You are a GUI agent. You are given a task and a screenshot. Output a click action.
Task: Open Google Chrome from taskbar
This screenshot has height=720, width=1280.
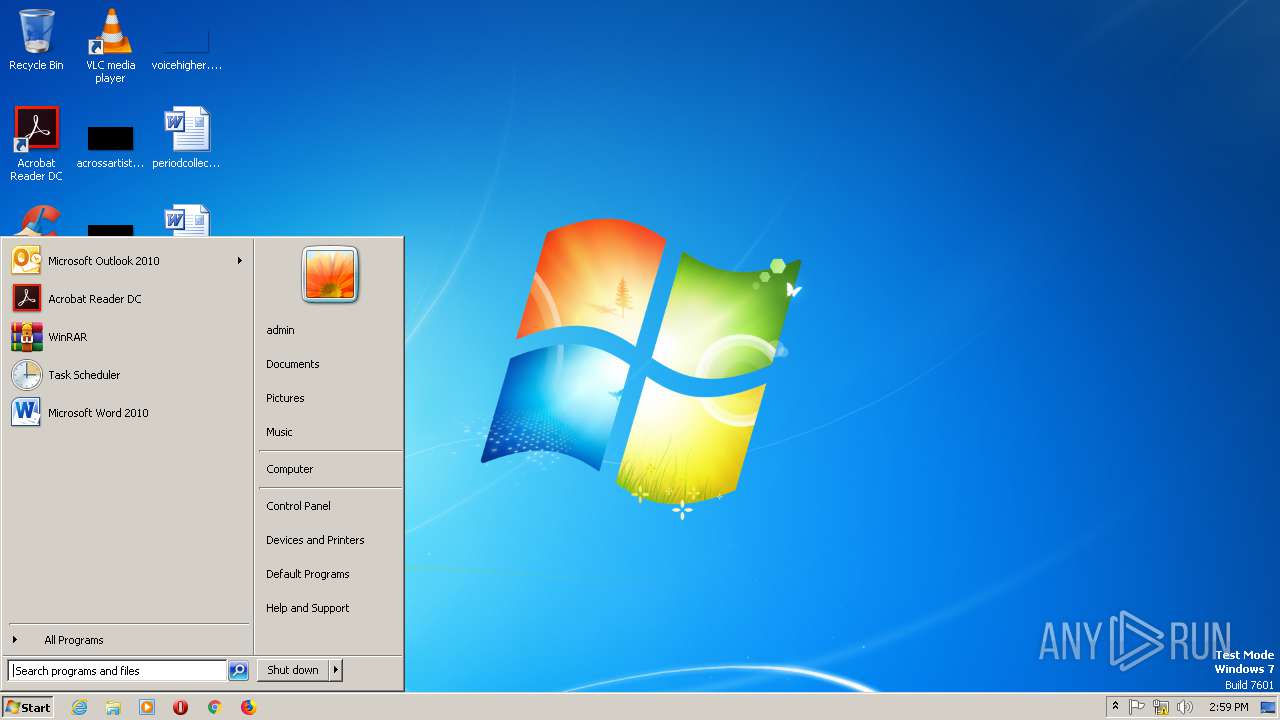[x=214, y=707]
